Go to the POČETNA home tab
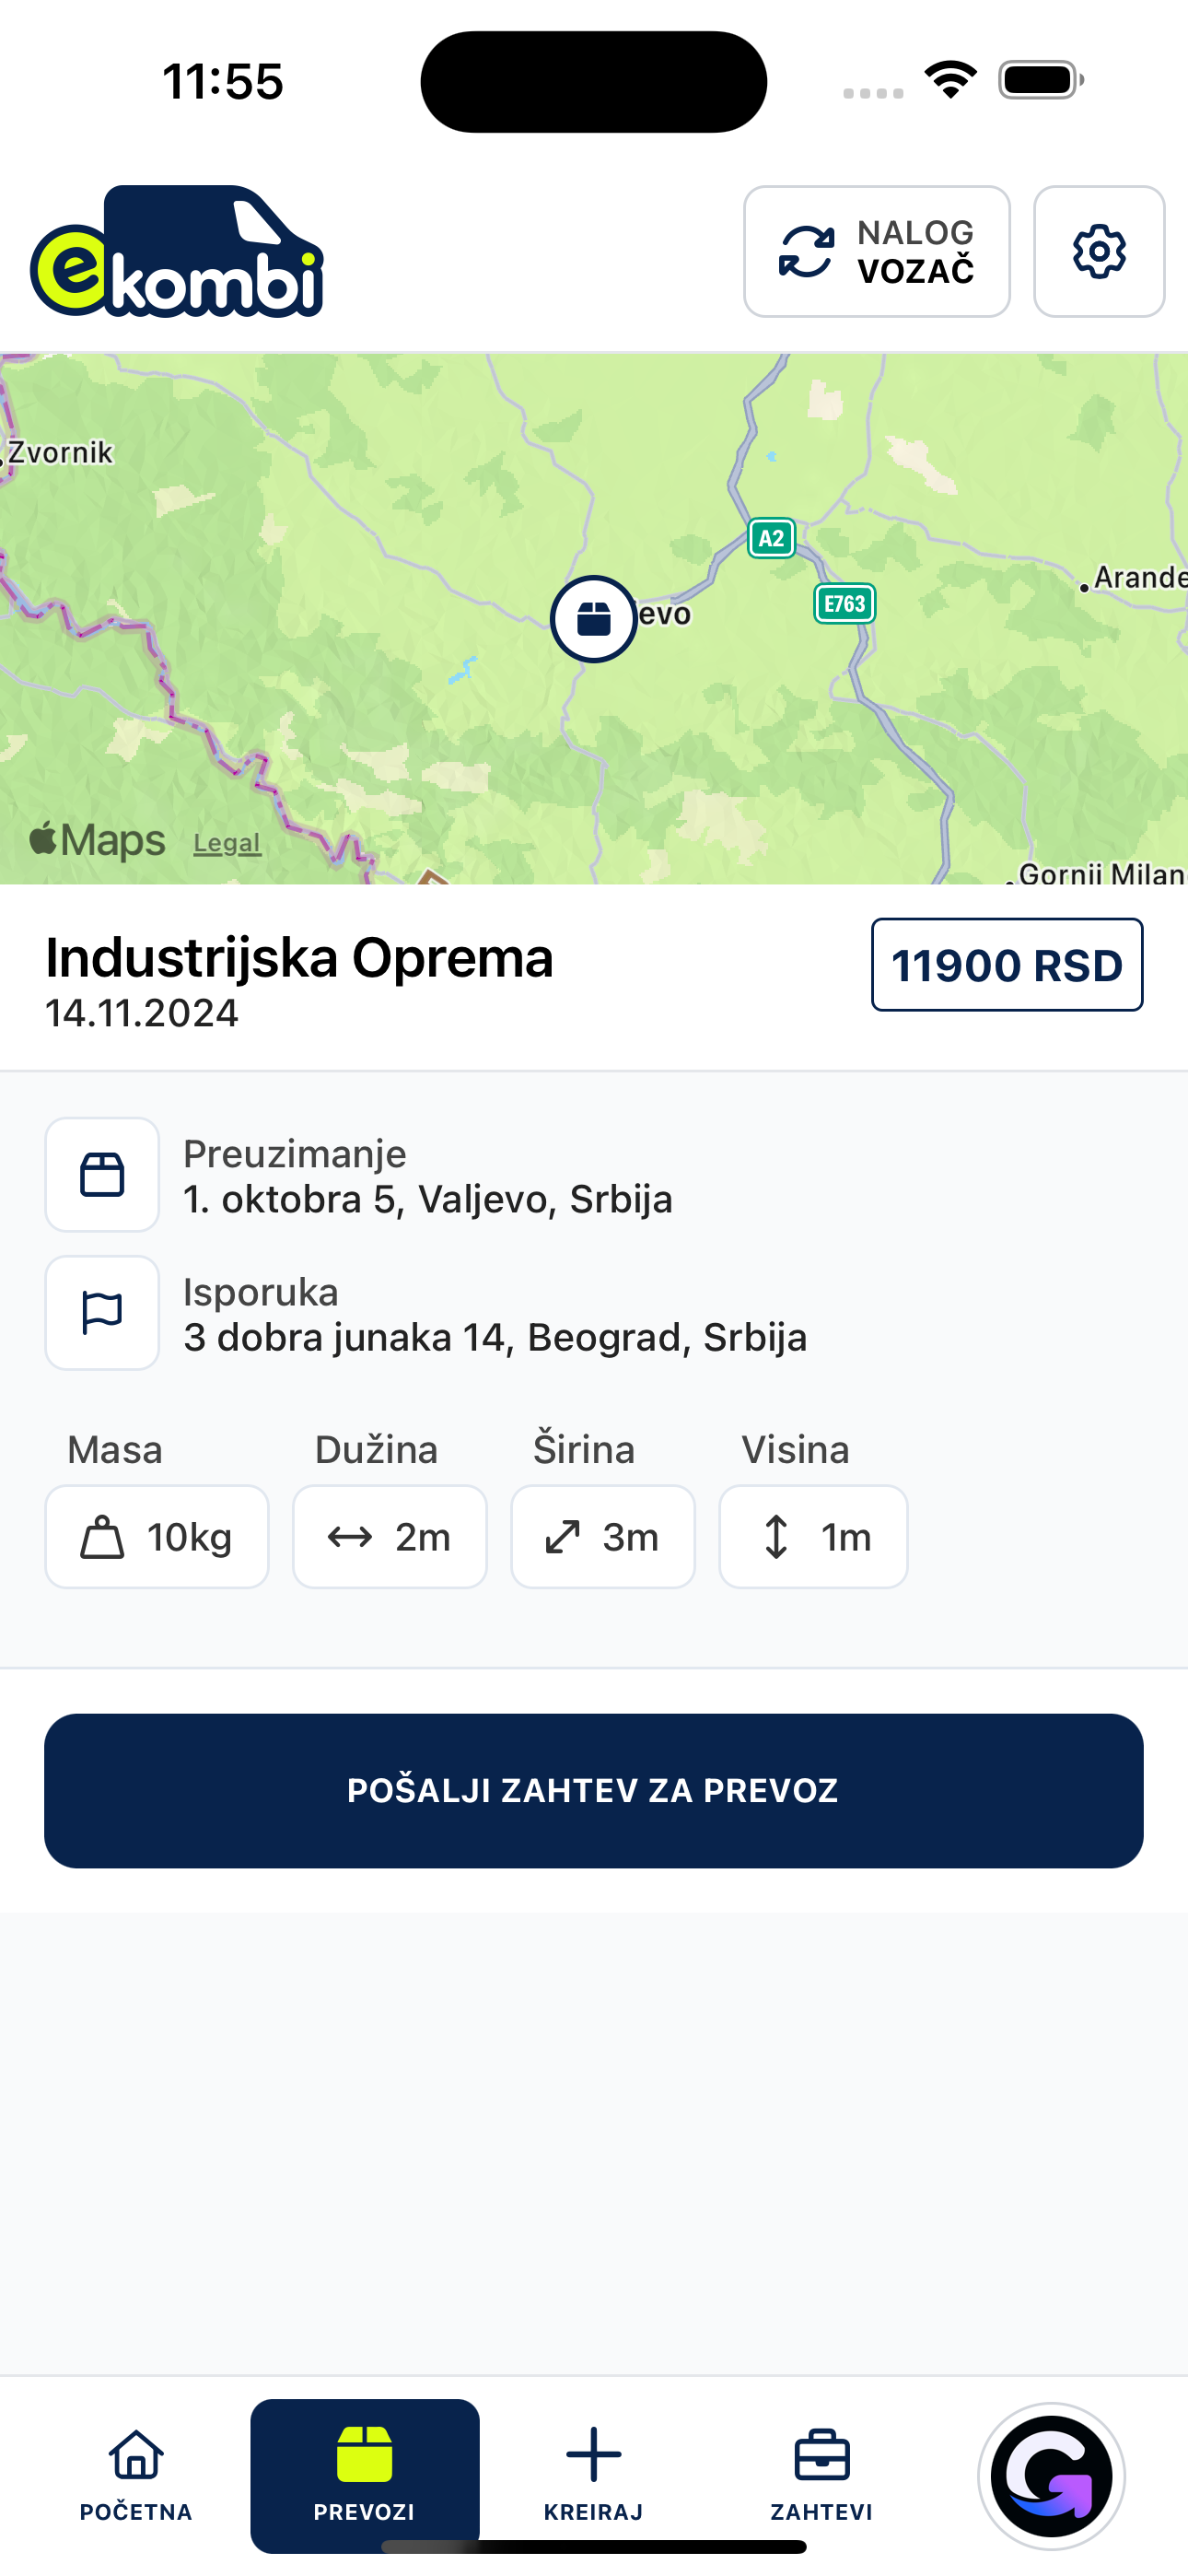This screenshot has height=2576, width=1188. click(x=136, y=2474)
